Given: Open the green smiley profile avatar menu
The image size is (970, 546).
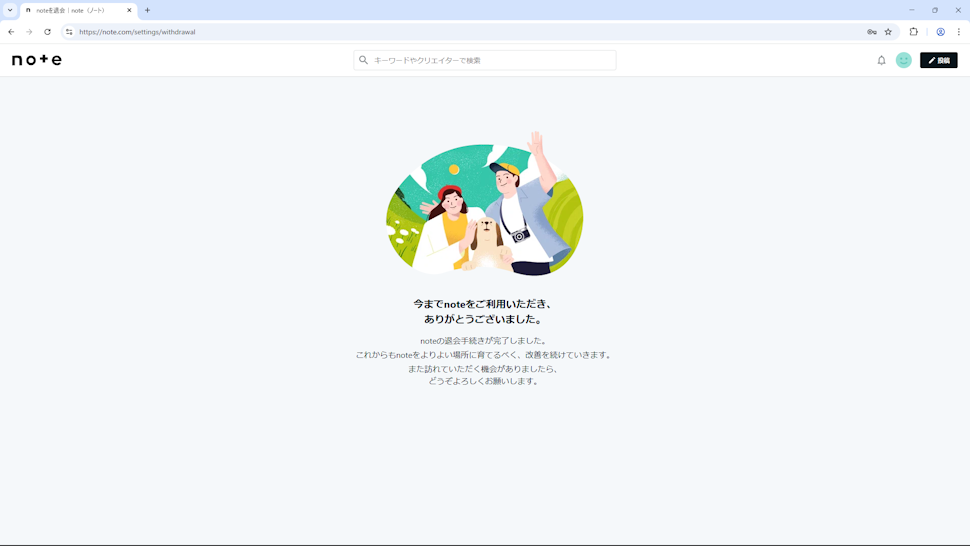Looking at the screenshot, I should point(904,60).
